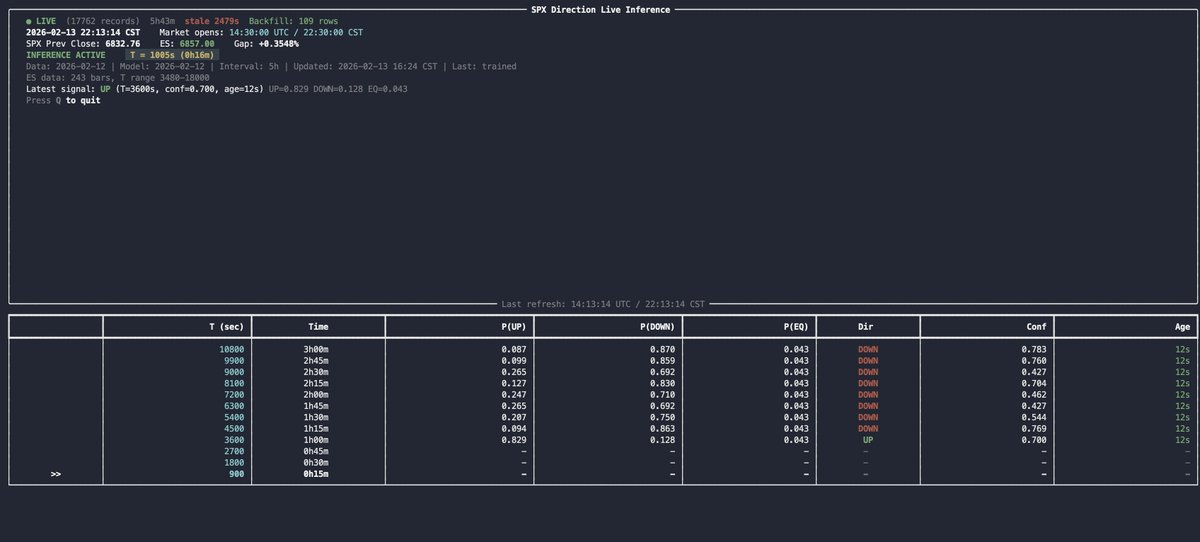The image size is (1200, 542).
Task: Click the 12s Age cell in the 10800 row
Action: pyautogui.click(x=1183, y=349)
